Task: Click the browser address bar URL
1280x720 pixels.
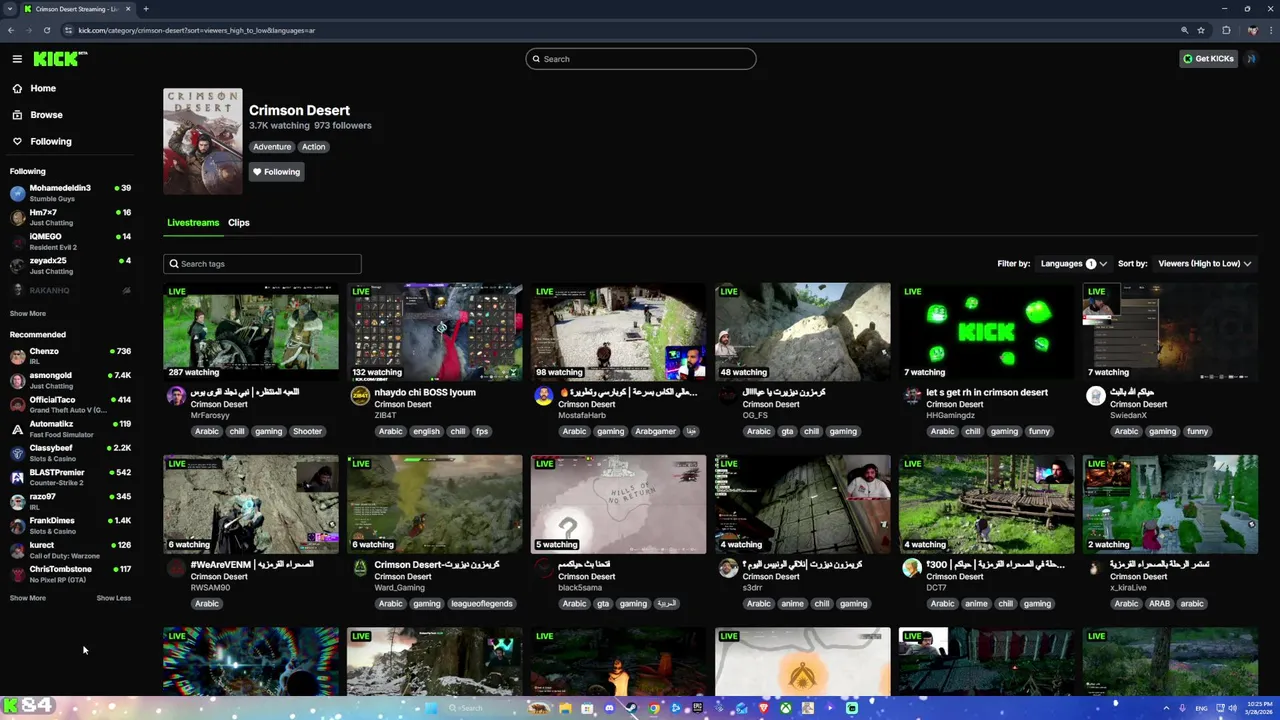Action: coord(197,30)
